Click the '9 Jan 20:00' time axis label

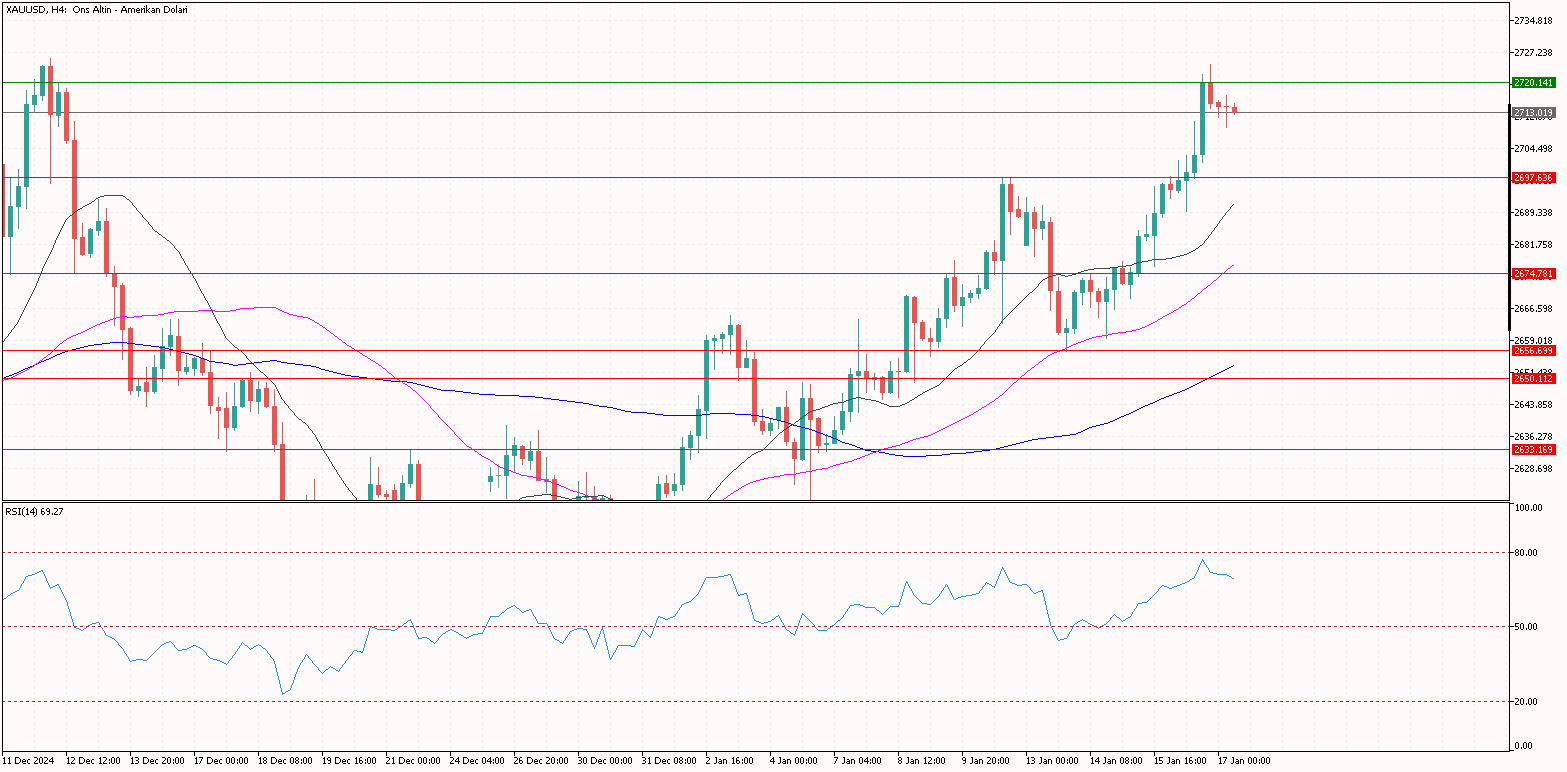point(987,761)
